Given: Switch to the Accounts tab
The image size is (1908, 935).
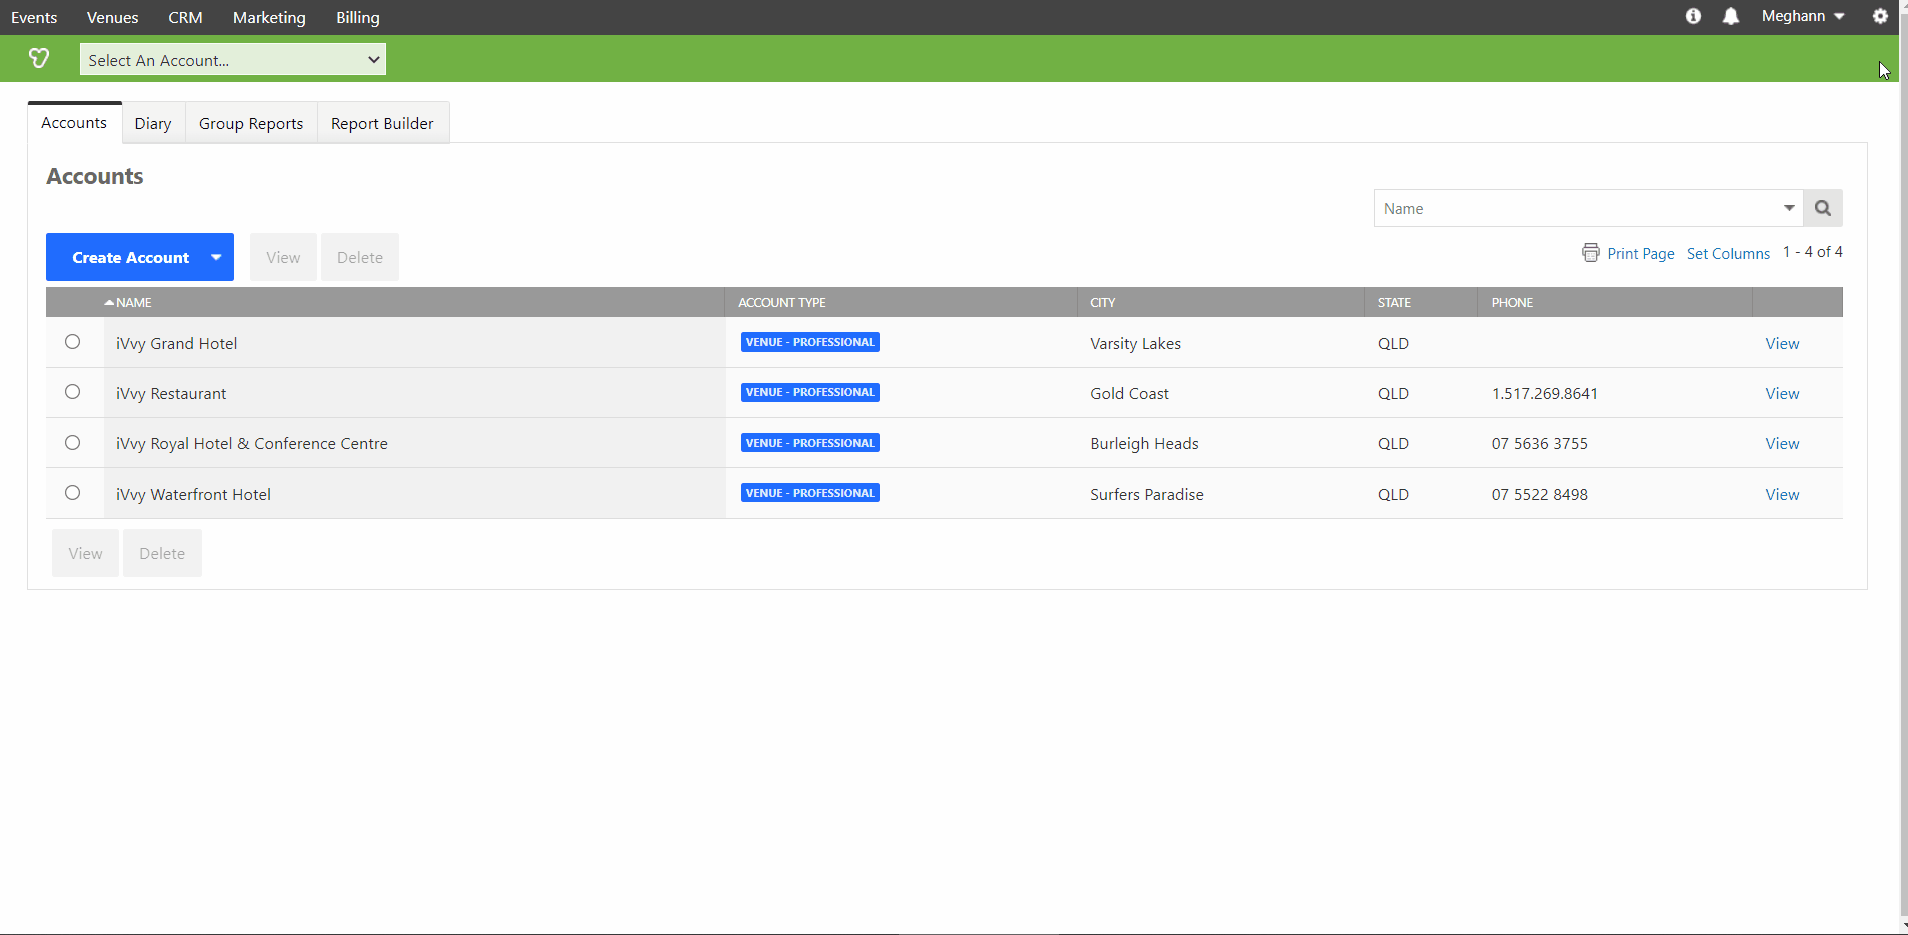Looking at the screenshot, I should [74, 122].
